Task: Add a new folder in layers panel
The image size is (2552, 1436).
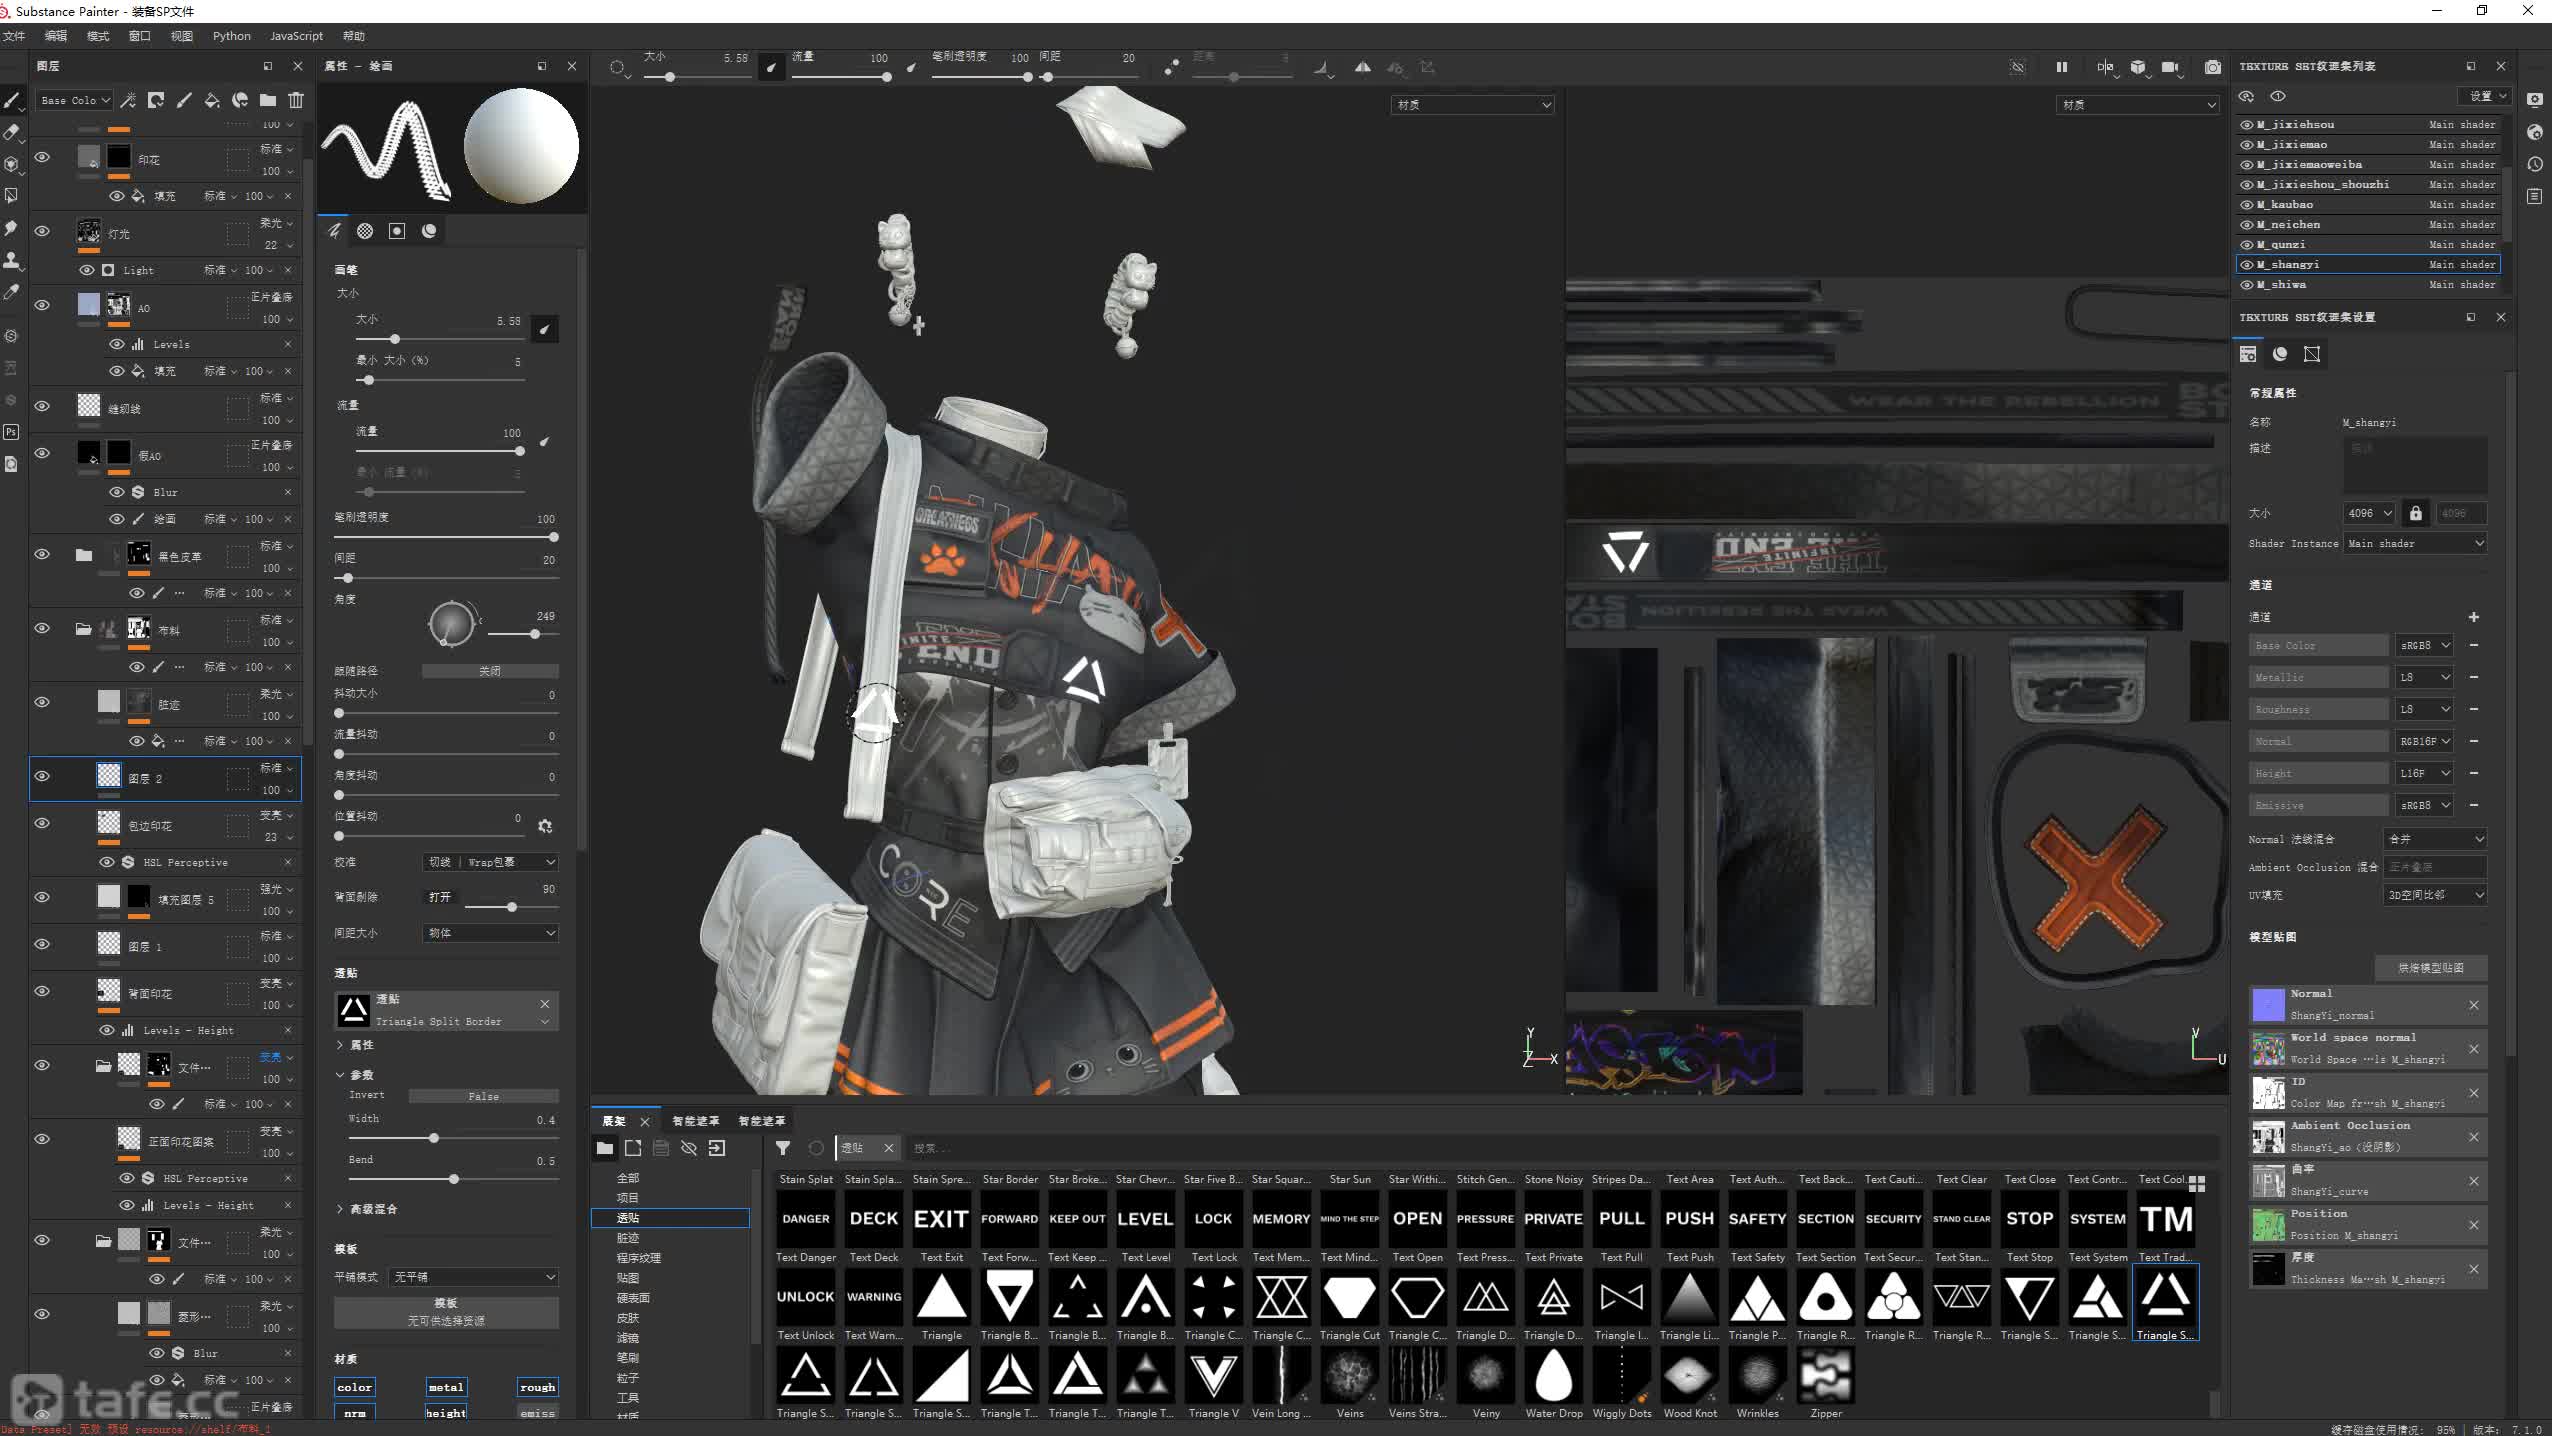Action: [268, 100]
